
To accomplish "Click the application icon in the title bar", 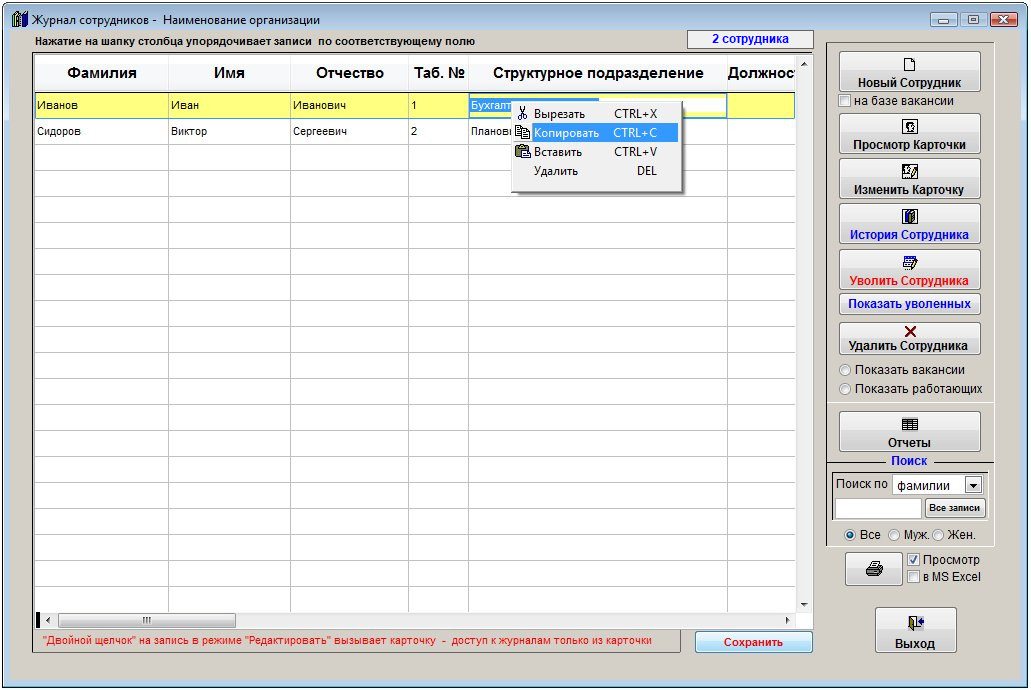I will point(20,19).
